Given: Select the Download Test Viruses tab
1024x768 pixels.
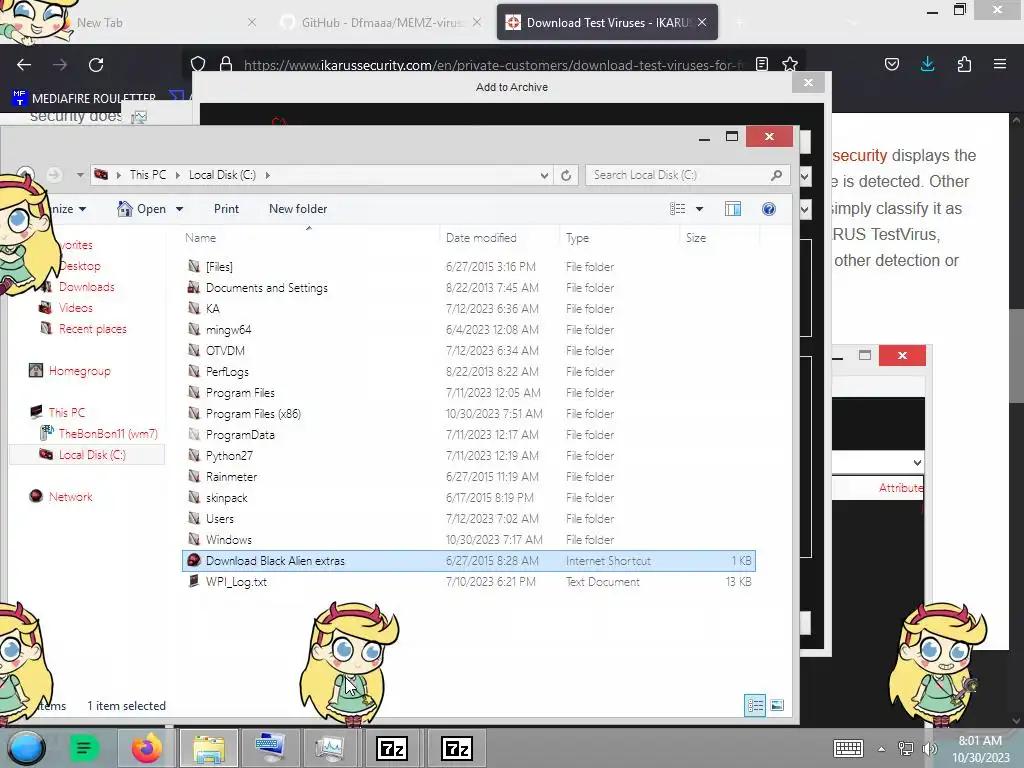Looking at the screenshot, I should 607,22.
